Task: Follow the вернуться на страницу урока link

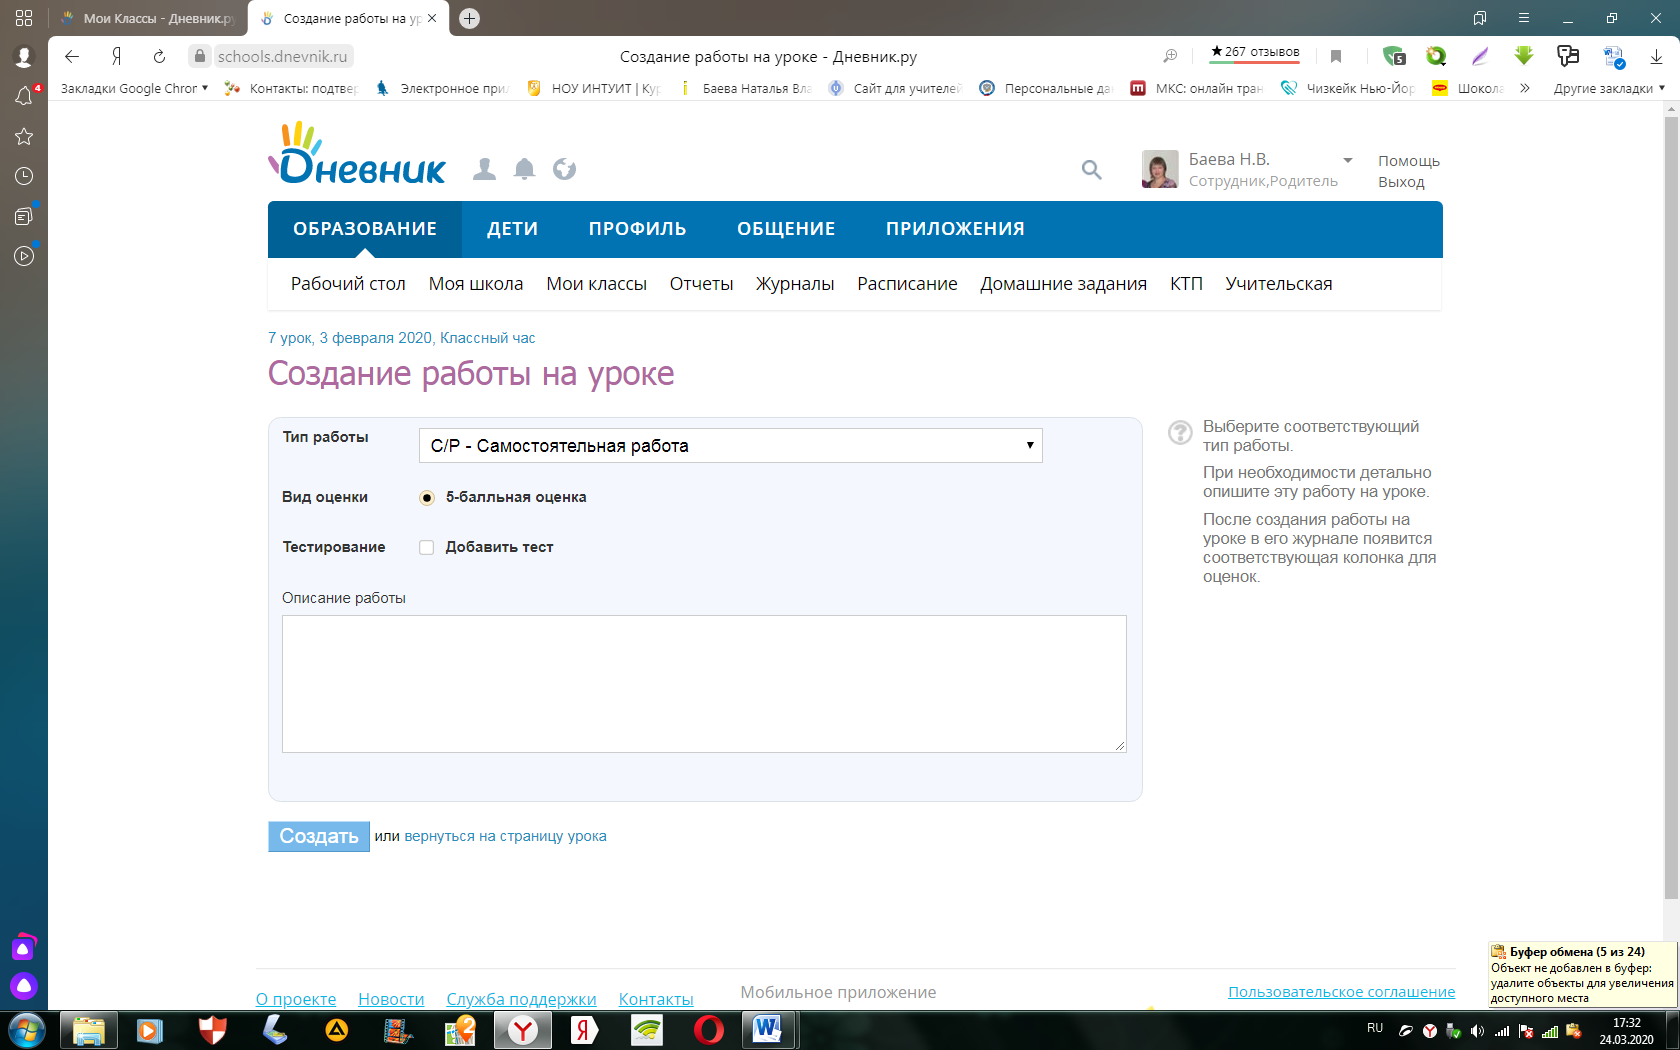Action: click(x=505, y=836)
